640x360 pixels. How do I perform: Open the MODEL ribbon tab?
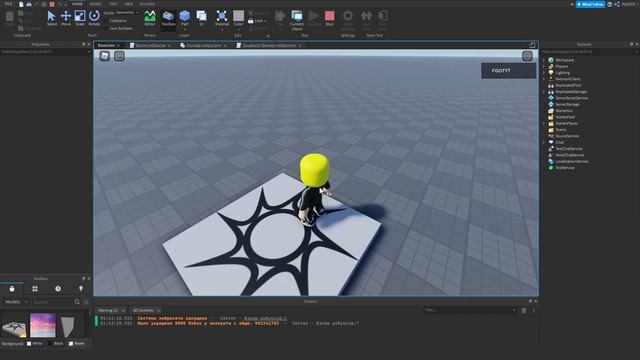95,4
